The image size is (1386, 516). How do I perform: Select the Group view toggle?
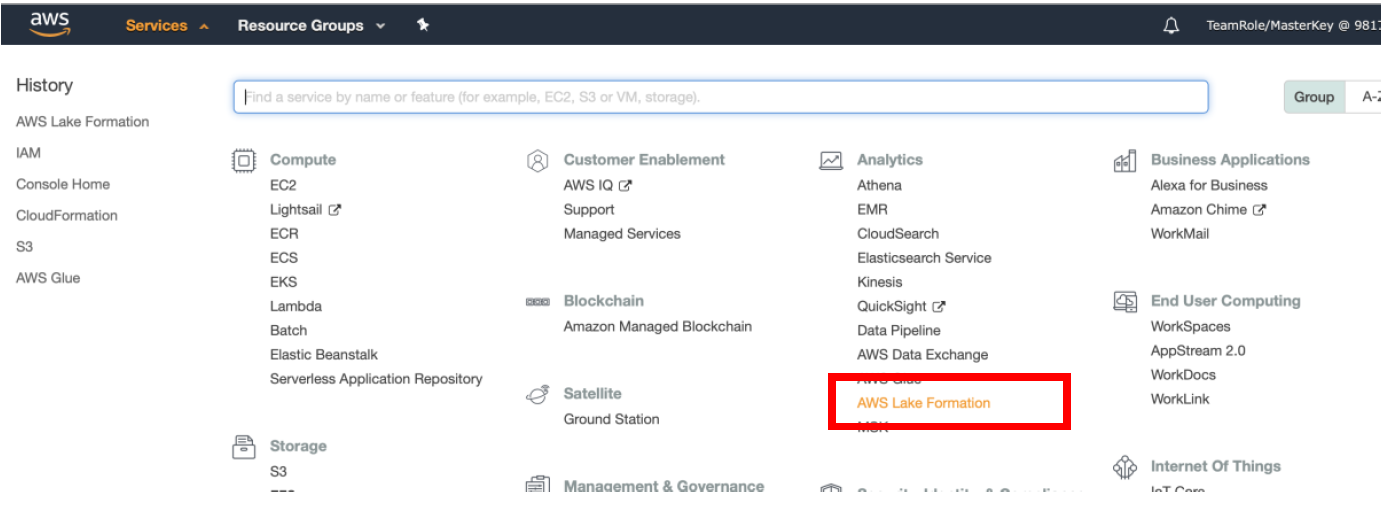click(1314, 97)
